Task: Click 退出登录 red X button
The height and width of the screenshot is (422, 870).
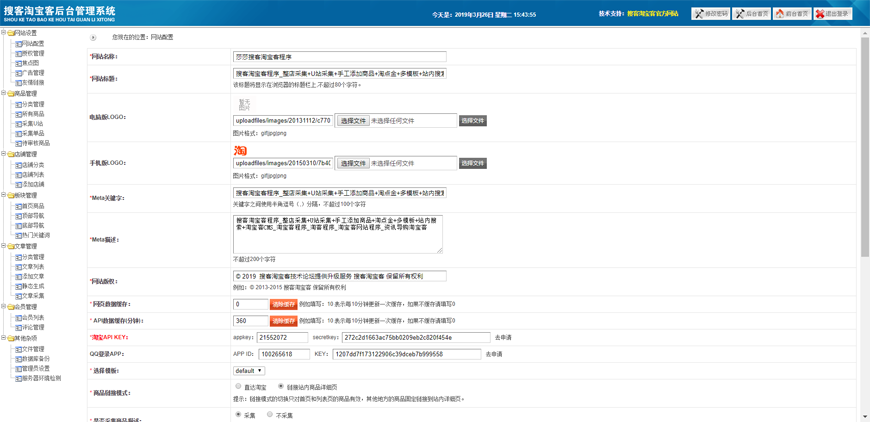Action: (x=833, y=14)
